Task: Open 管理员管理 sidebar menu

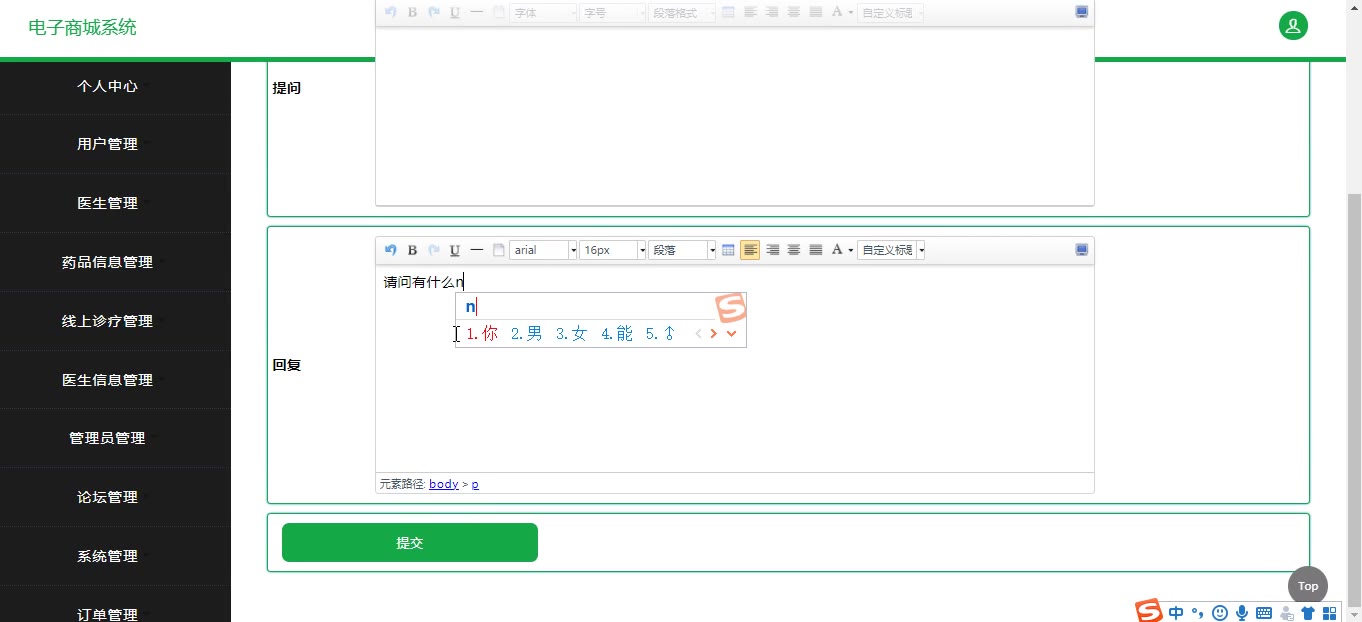Action: point(107,438)
